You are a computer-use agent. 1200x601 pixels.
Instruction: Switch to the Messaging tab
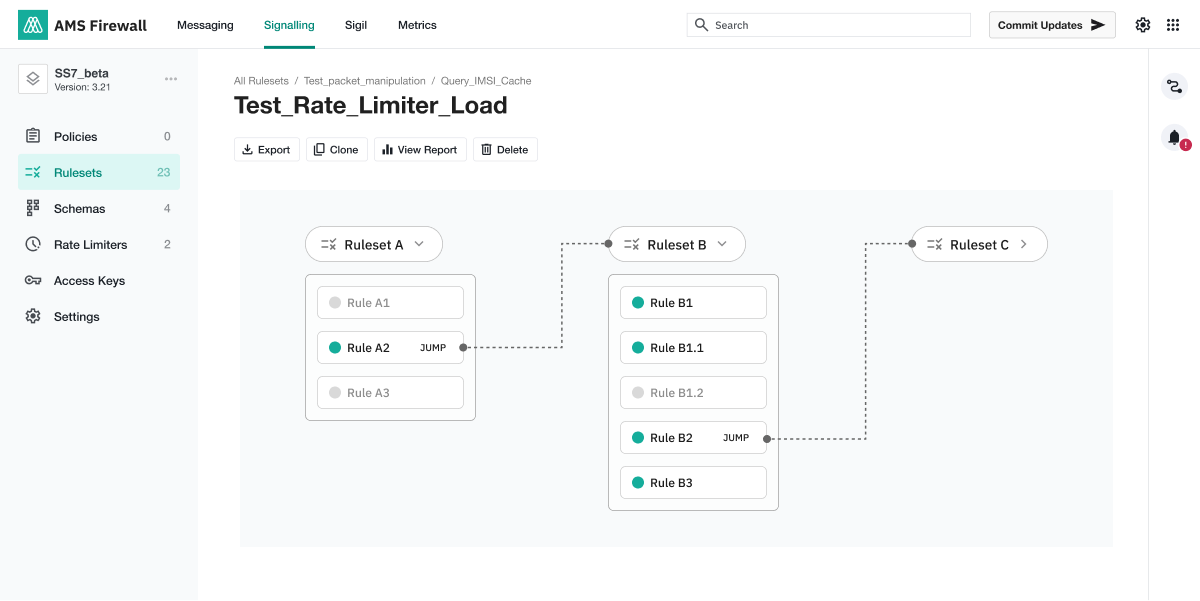[x=205, y=25]
